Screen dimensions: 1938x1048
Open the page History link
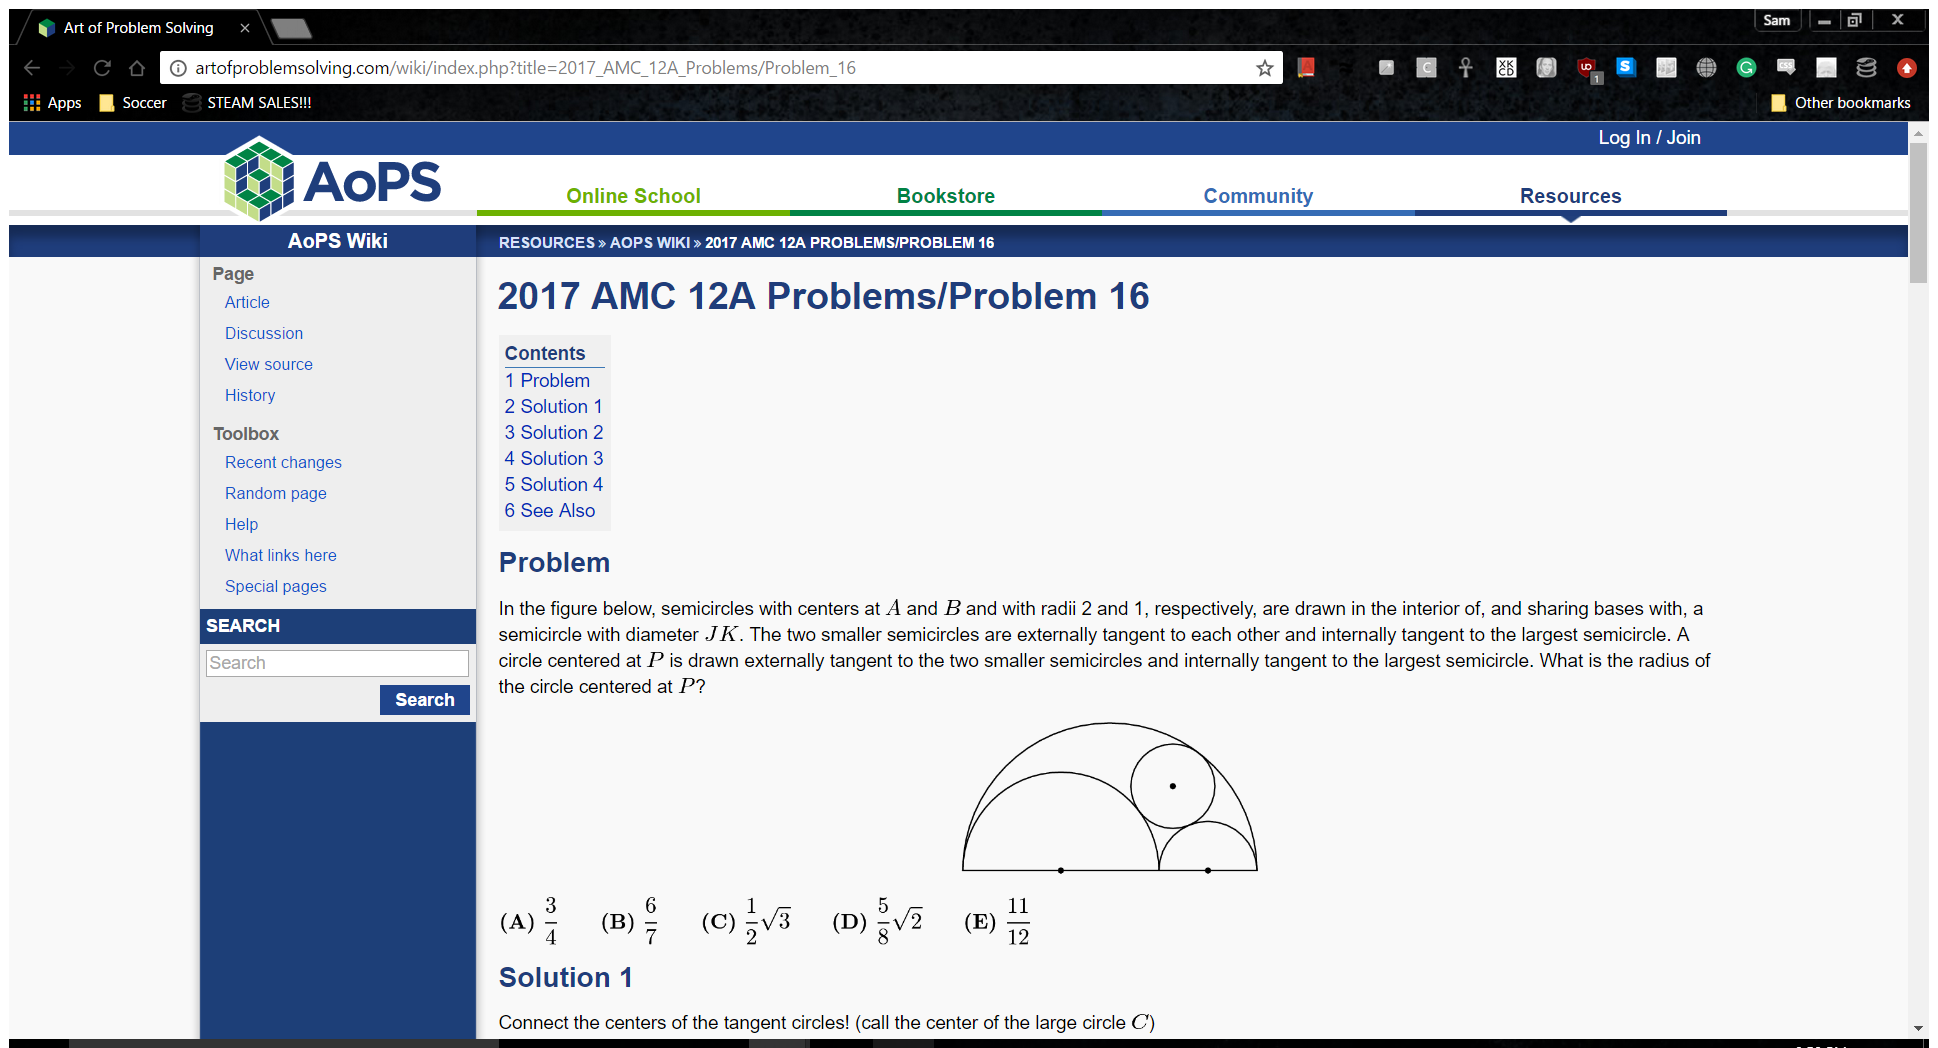250,395
